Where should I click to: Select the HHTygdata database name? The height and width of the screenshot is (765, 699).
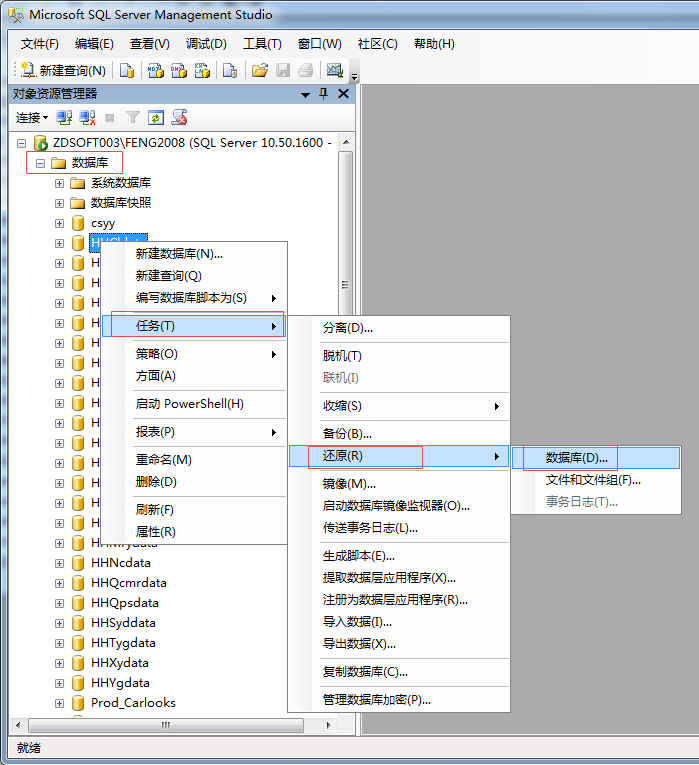click(123, 644)
